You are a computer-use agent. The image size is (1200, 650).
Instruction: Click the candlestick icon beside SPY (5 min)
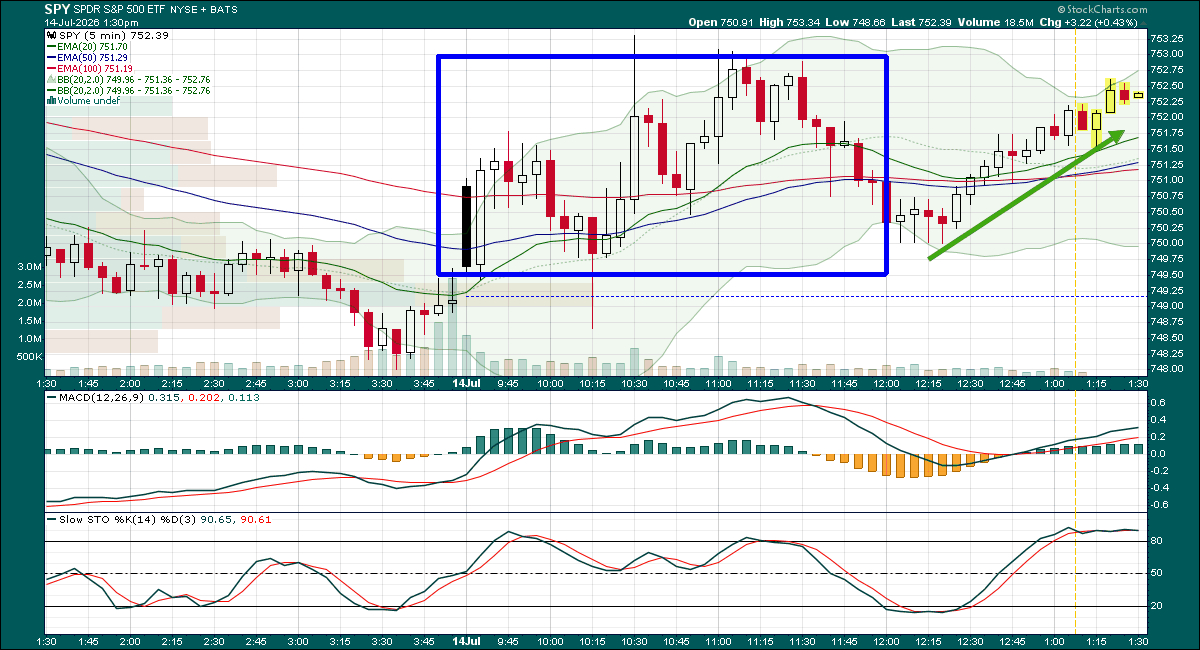pos(51,34)
